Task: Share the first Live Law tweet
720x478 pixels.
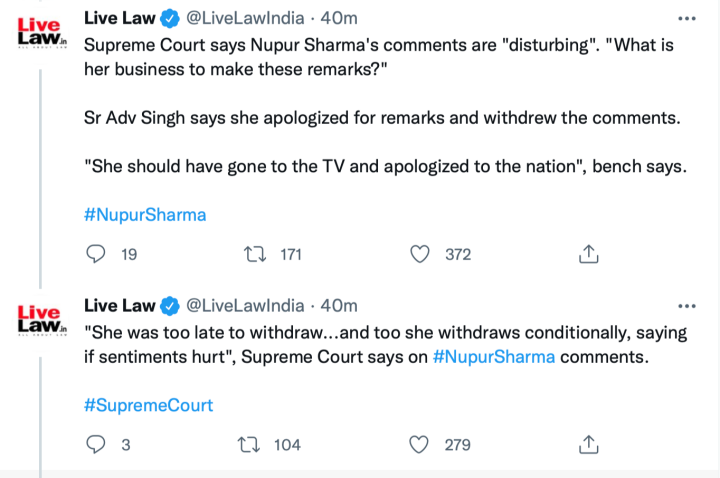Action: click(x=589, y=254)
